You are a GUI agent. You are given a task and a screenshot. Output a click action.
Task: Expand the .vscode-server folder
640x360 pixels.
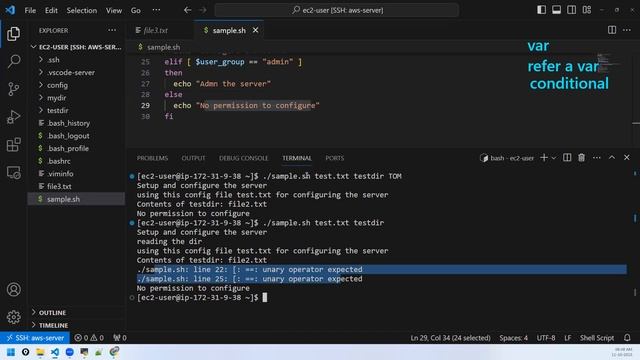[x=76, y=72]
